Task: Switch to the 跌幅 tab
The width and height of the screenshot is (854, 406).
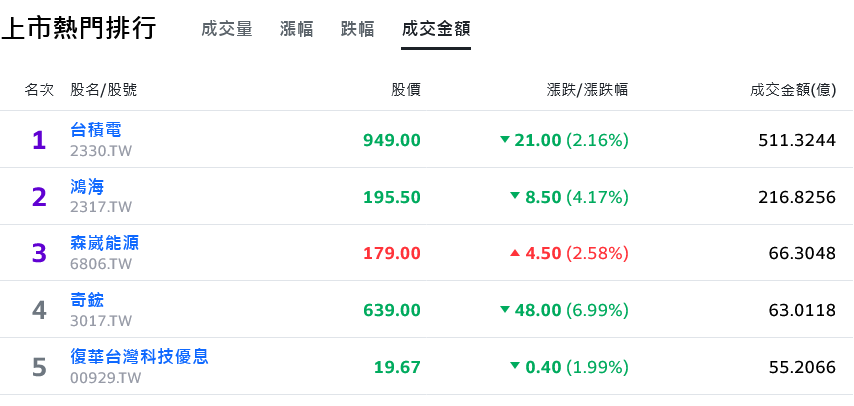Action: [357, 29]
